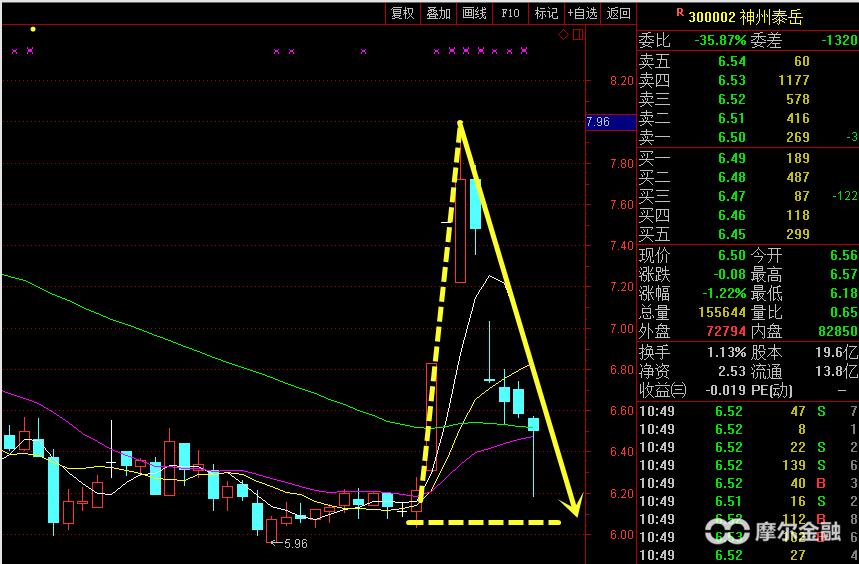859x564 pixels.
Task: Toggle the +自选 watchlist button
Action: [x=582, y=13]
